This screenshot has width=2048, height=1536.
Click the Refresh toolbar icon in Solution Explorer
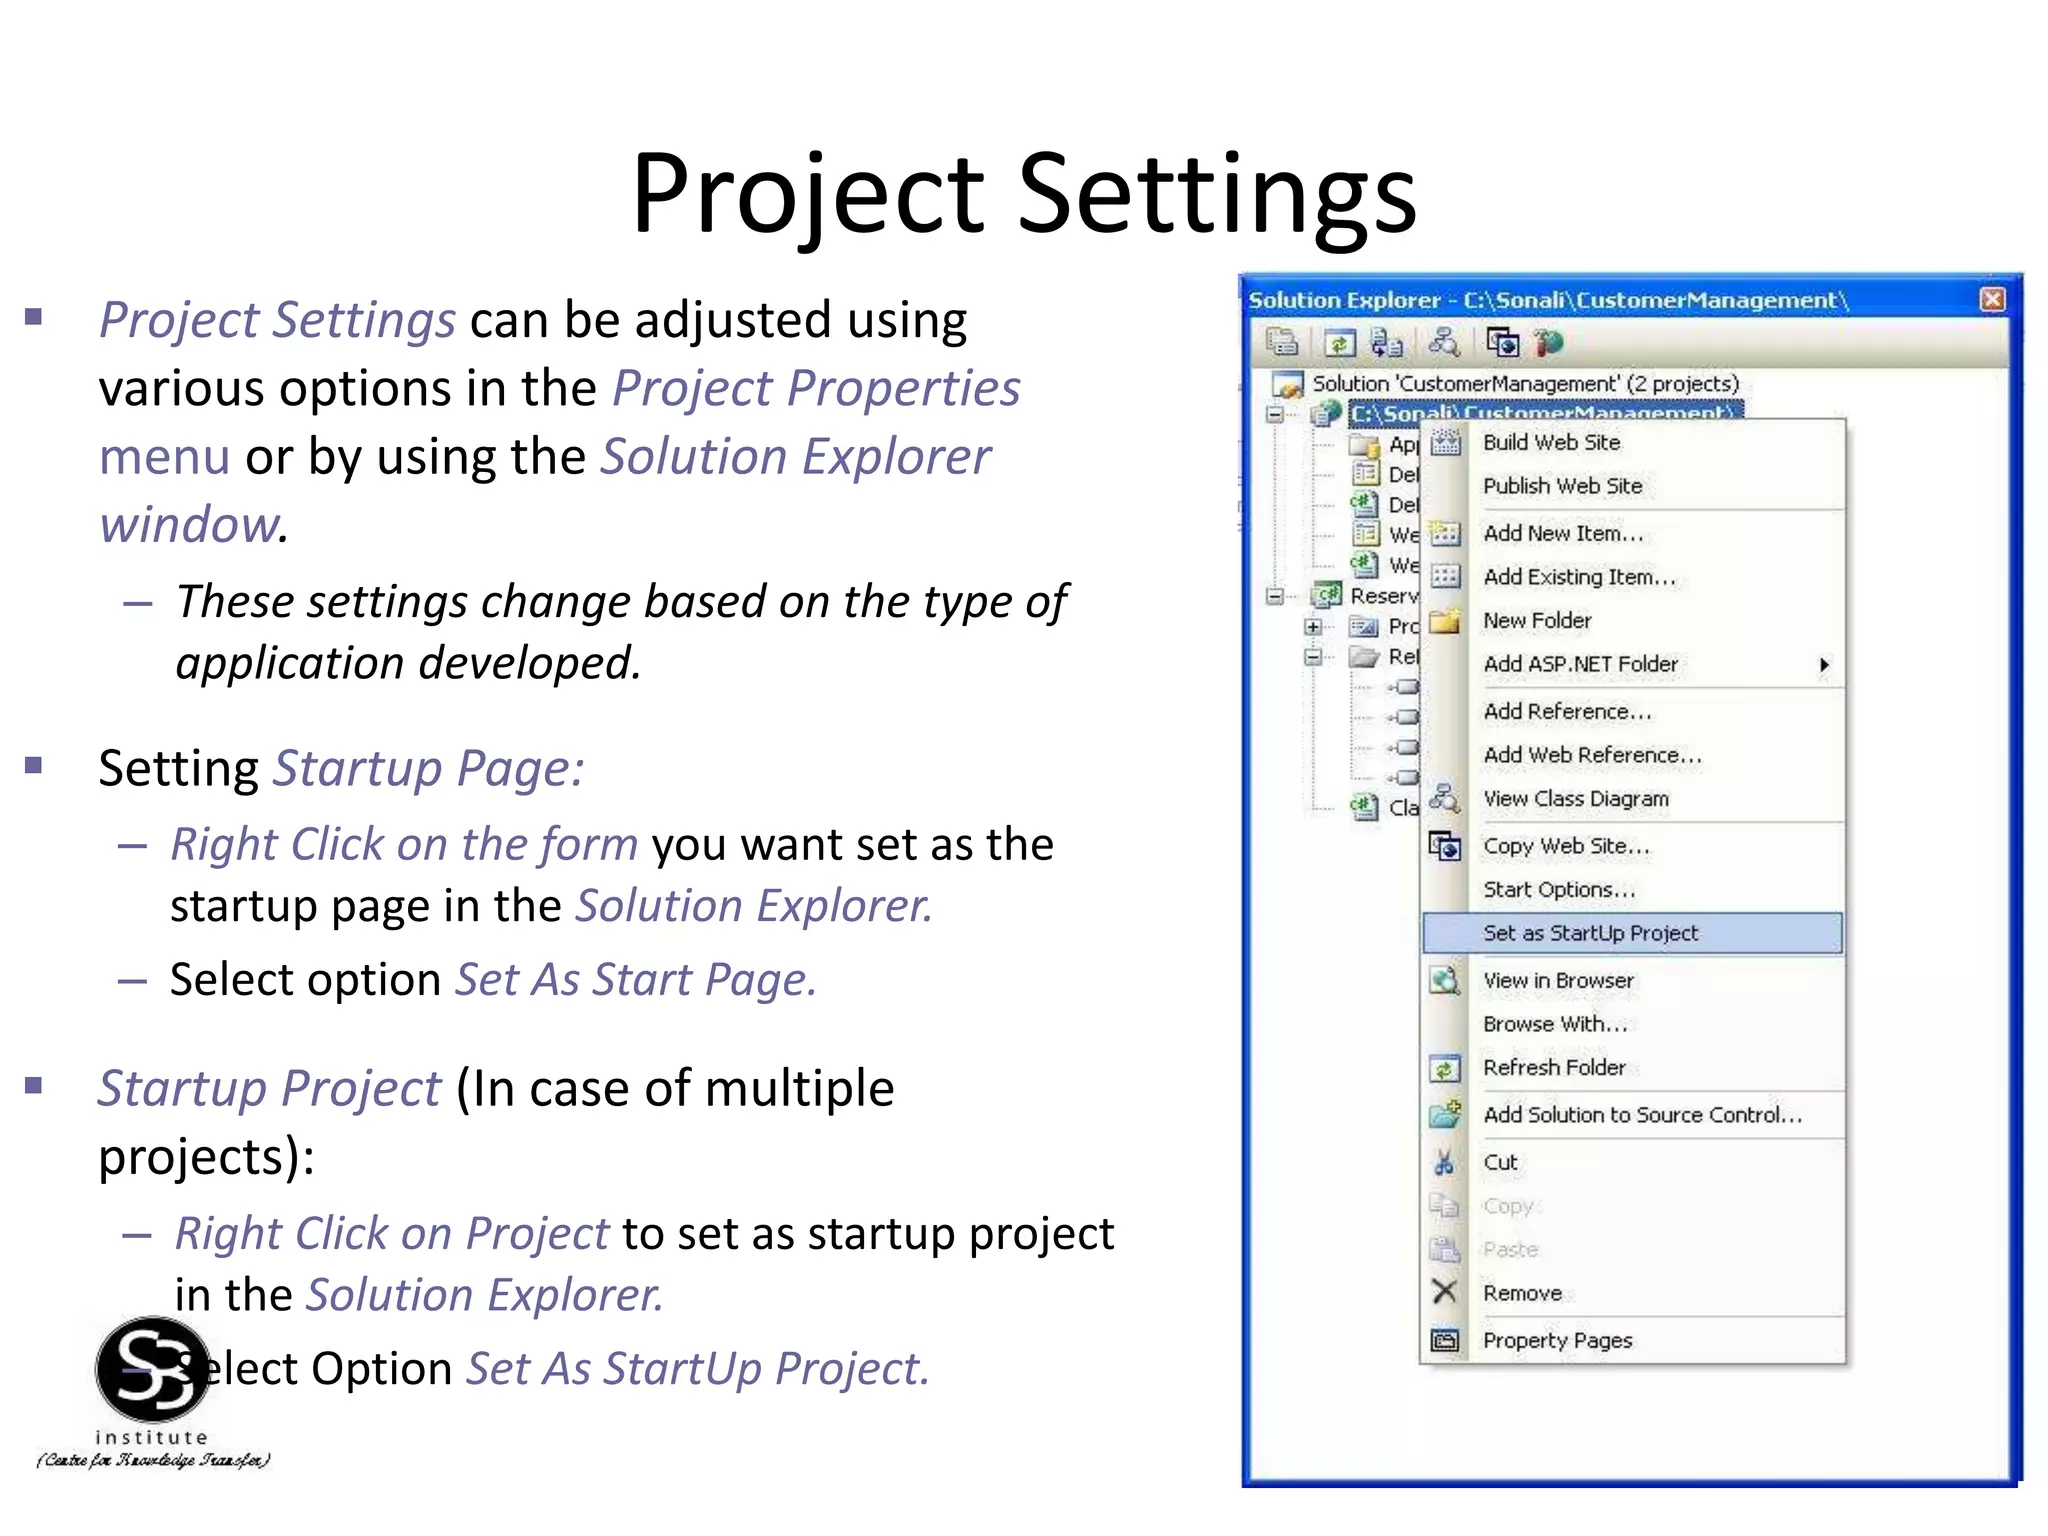[1339, 343]
